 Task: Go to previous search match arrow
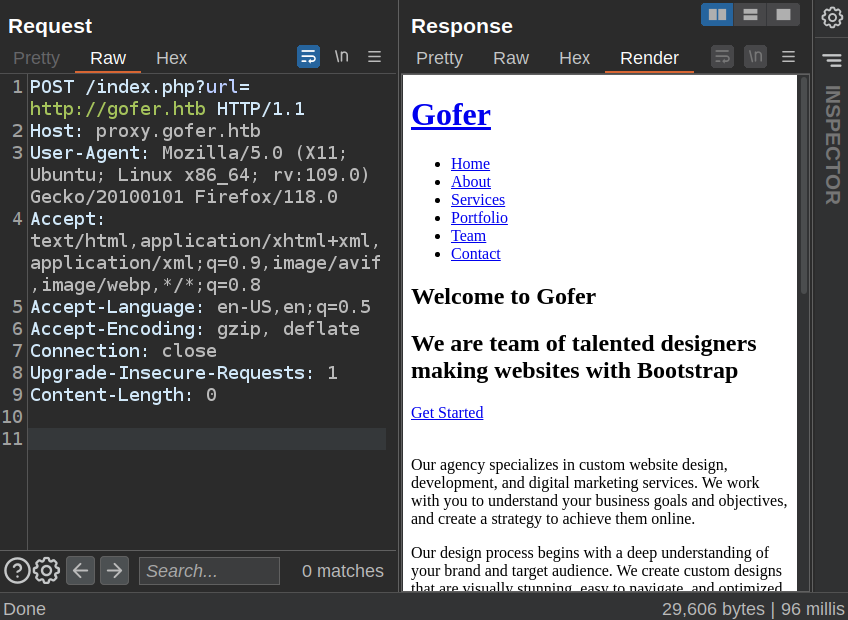(x=81, y=571)
